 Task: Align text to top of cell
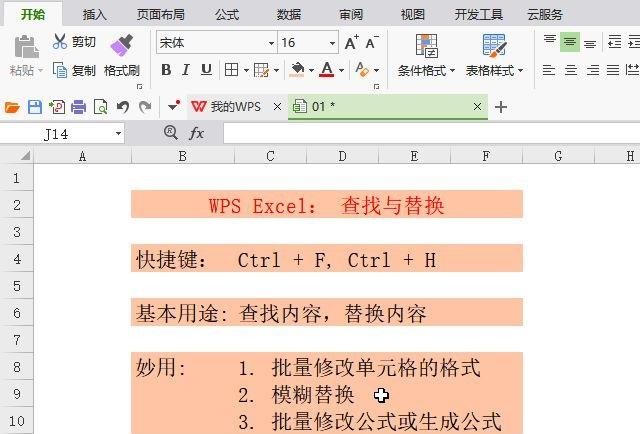(550, 40)
